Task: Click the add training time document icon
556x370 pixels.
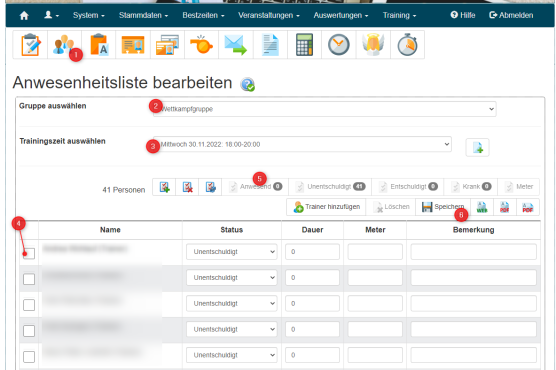Action: pyautogui.click(x=477, y=147)
